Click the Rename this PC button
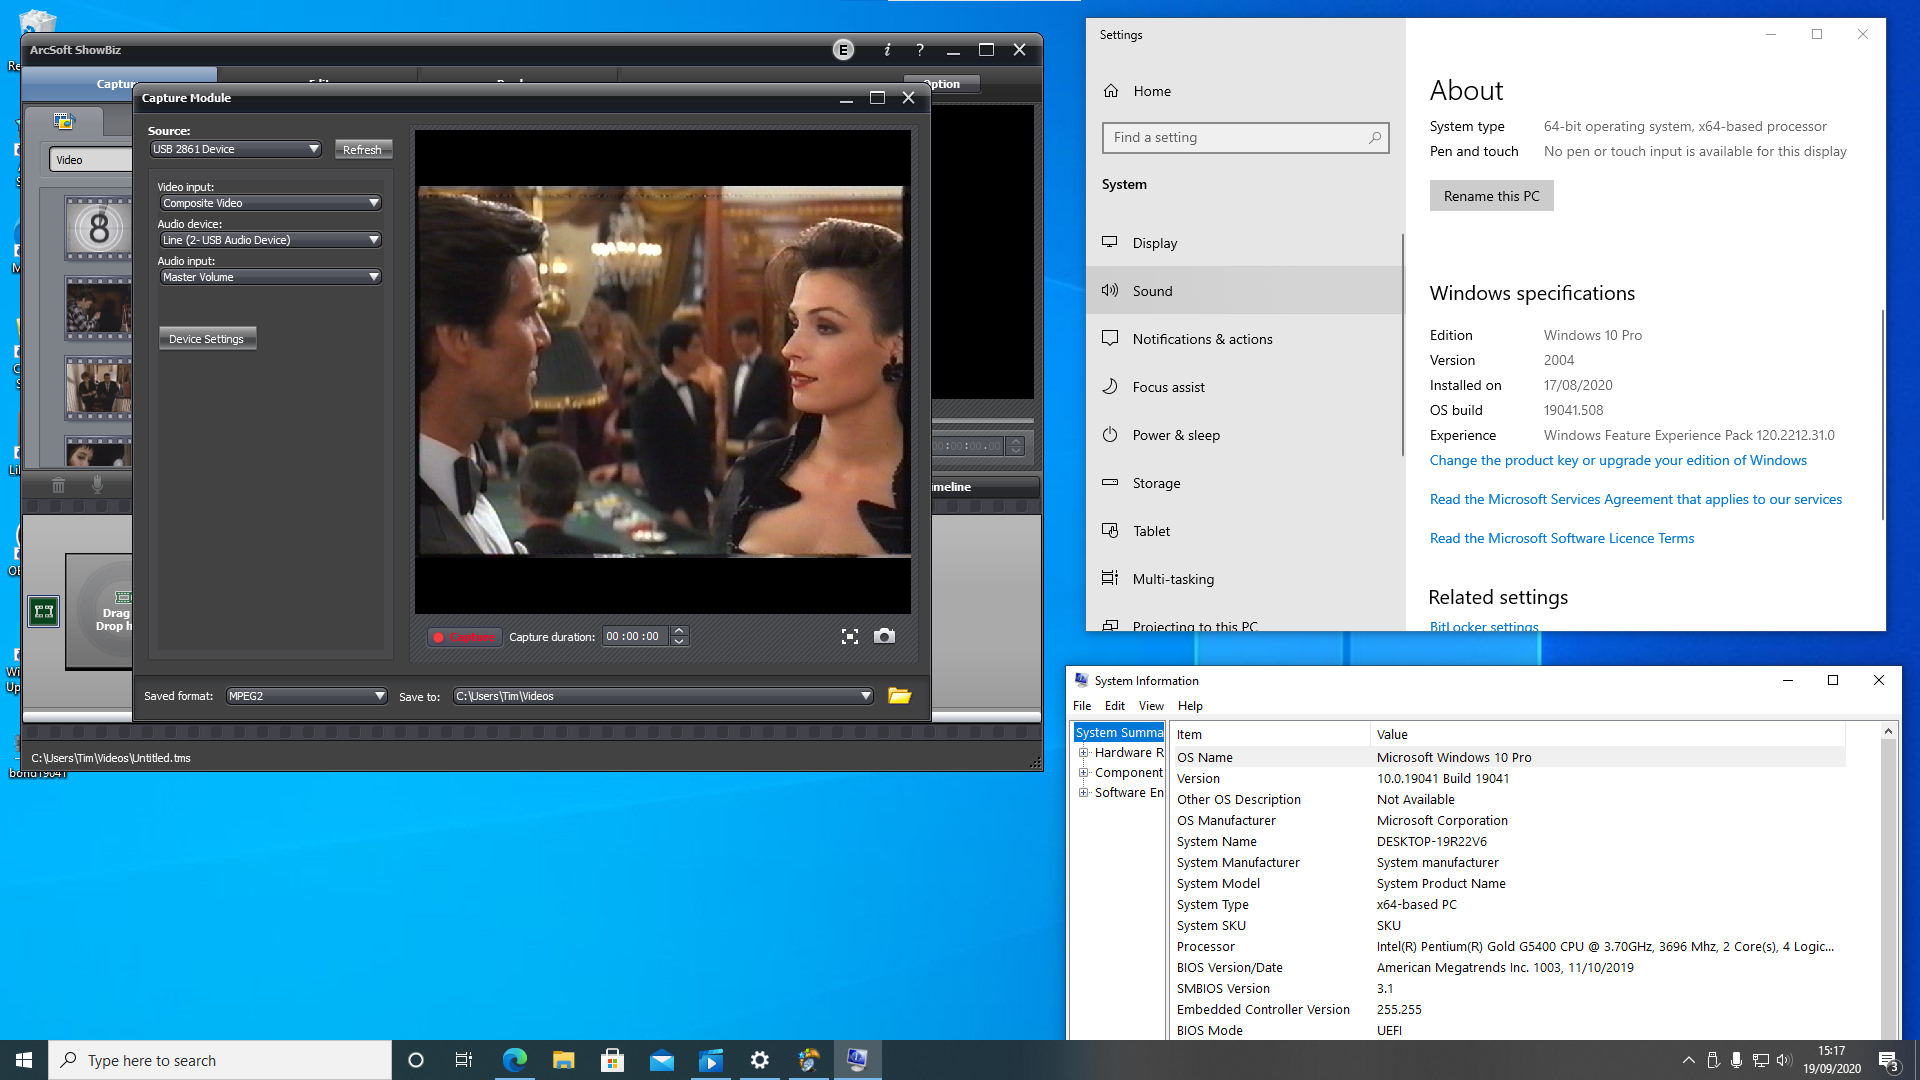This screenshot has height=1080, width=1920. (1491, 196)
